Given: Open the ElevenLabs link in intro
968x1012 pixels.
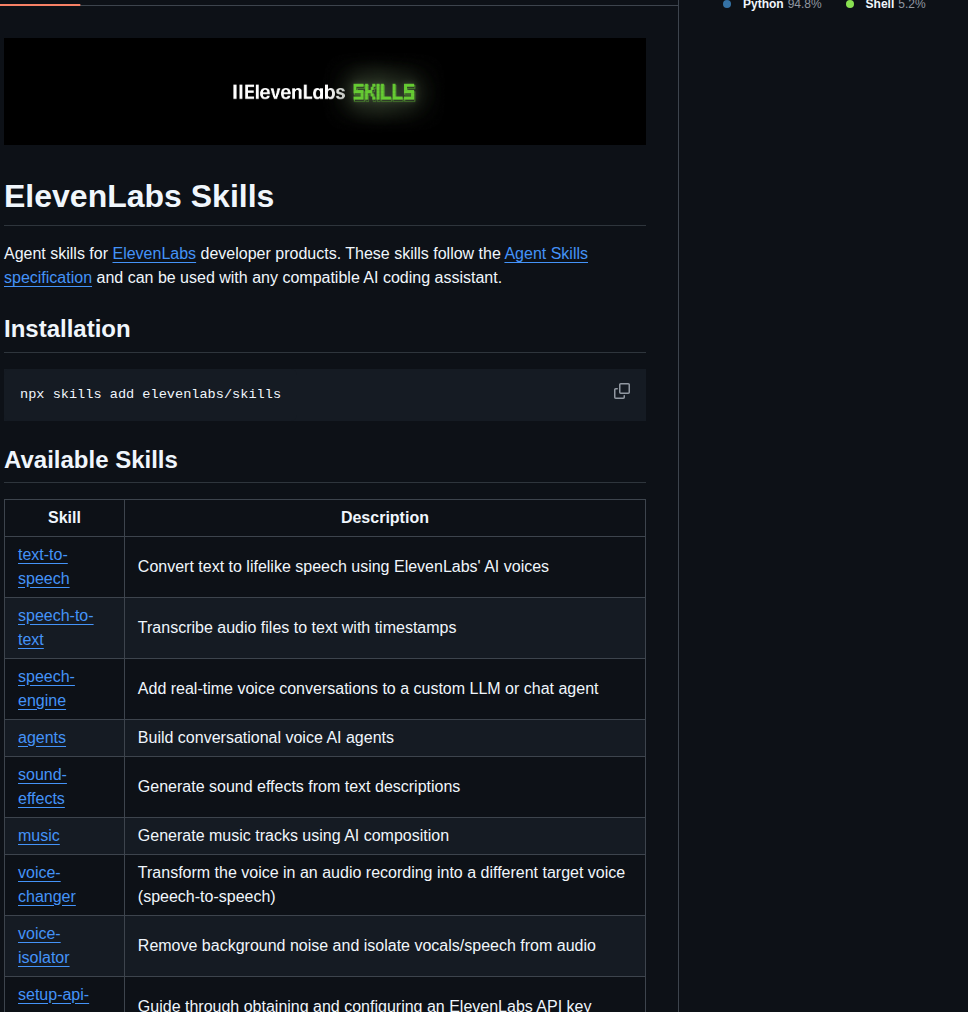Looking at the screenshot, I should tap(154, 254).
